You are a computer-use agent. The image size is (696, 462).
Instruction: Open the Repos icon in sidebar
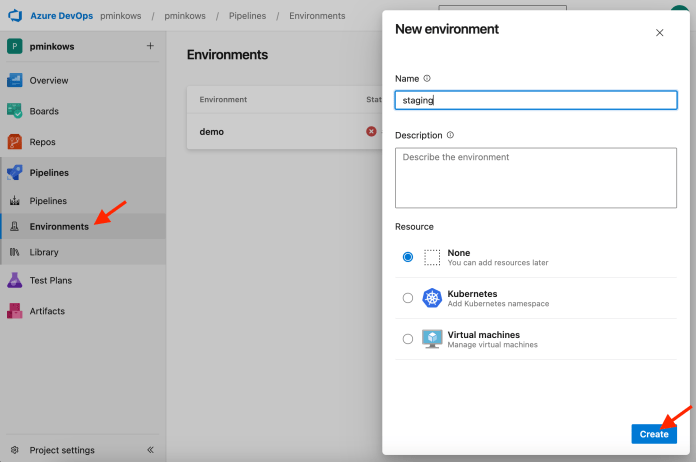(15, 142)
